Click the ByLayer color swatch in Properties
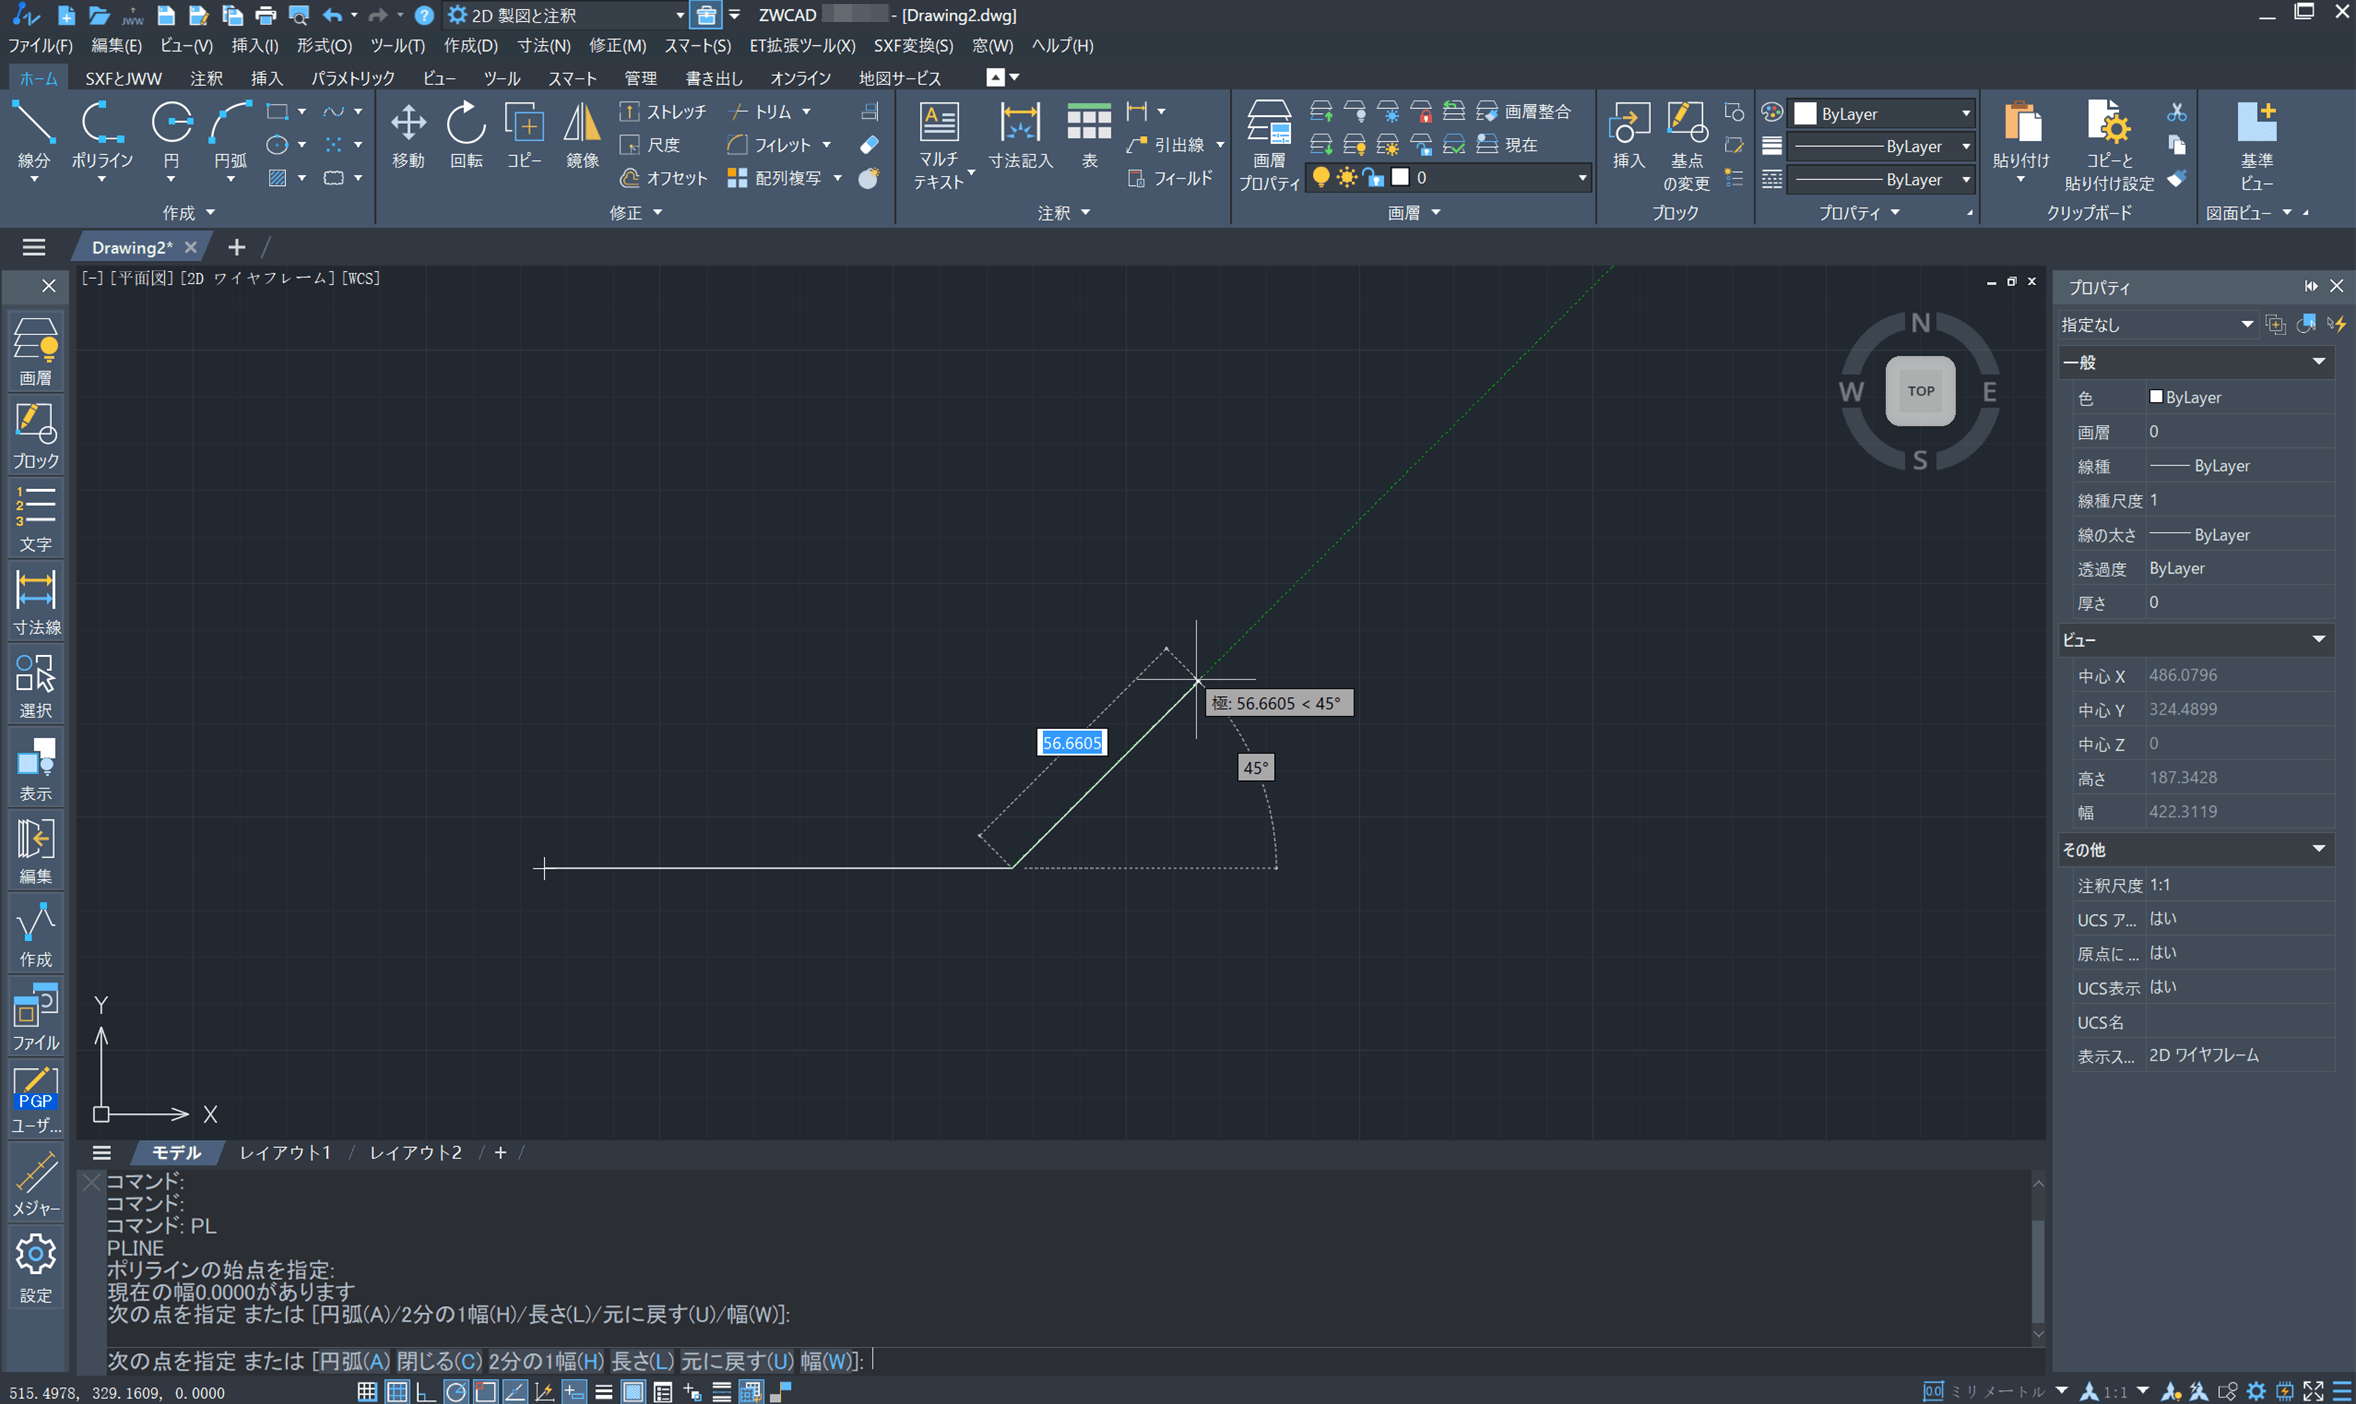This screenshot has height=1404, width=2356. point(2156,397)
